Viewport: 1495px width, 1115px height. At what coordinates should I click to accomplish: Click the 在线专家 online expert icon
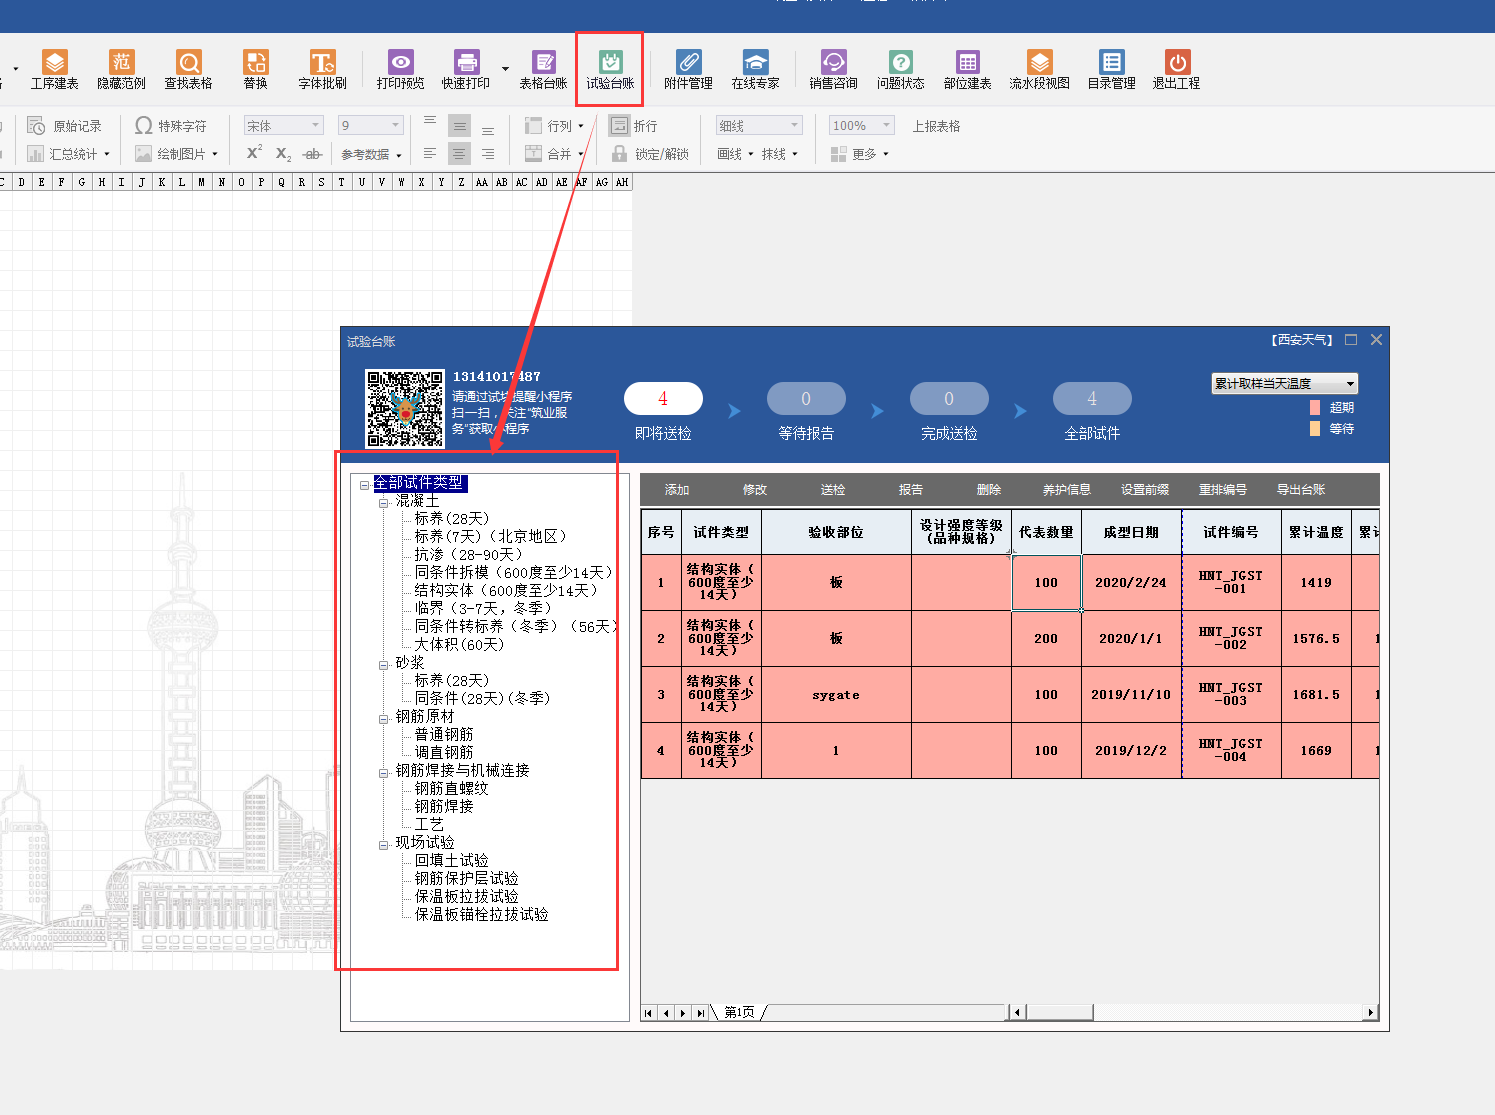(x=755, y=70)
